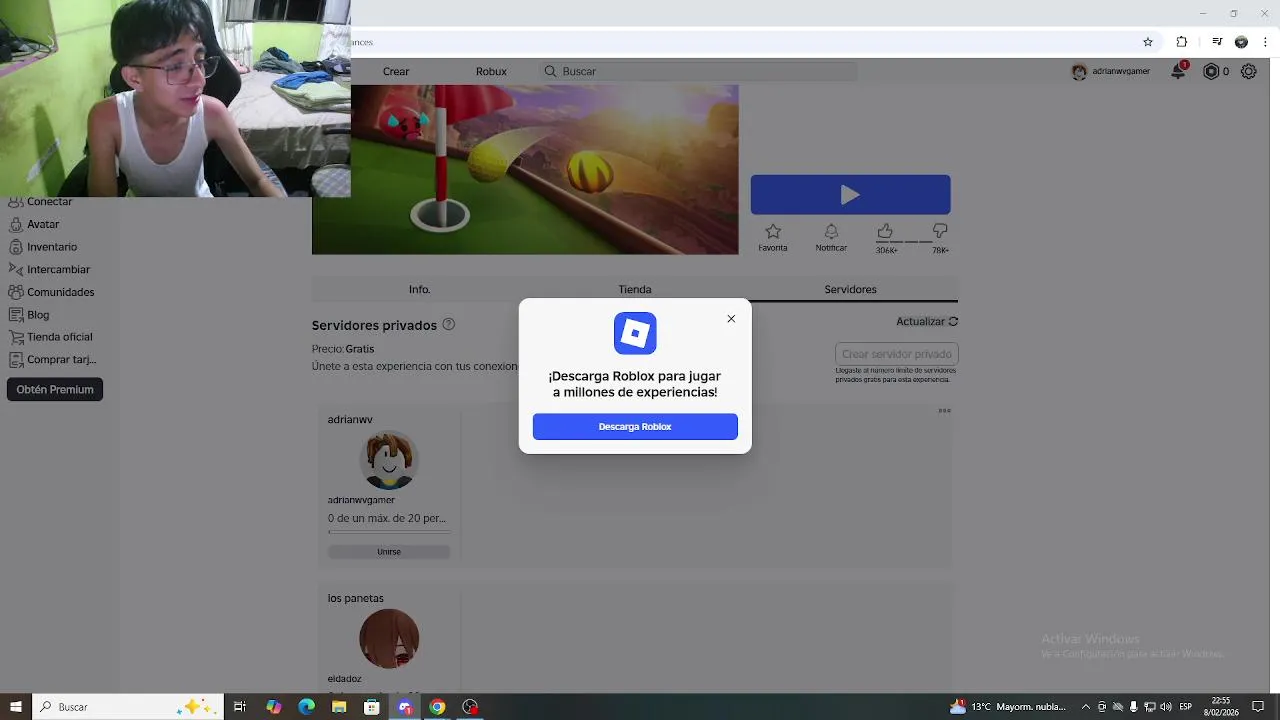Click the Roblox logo in the popup
This screenshot has height=720, width=1280.
pos(635,333)
